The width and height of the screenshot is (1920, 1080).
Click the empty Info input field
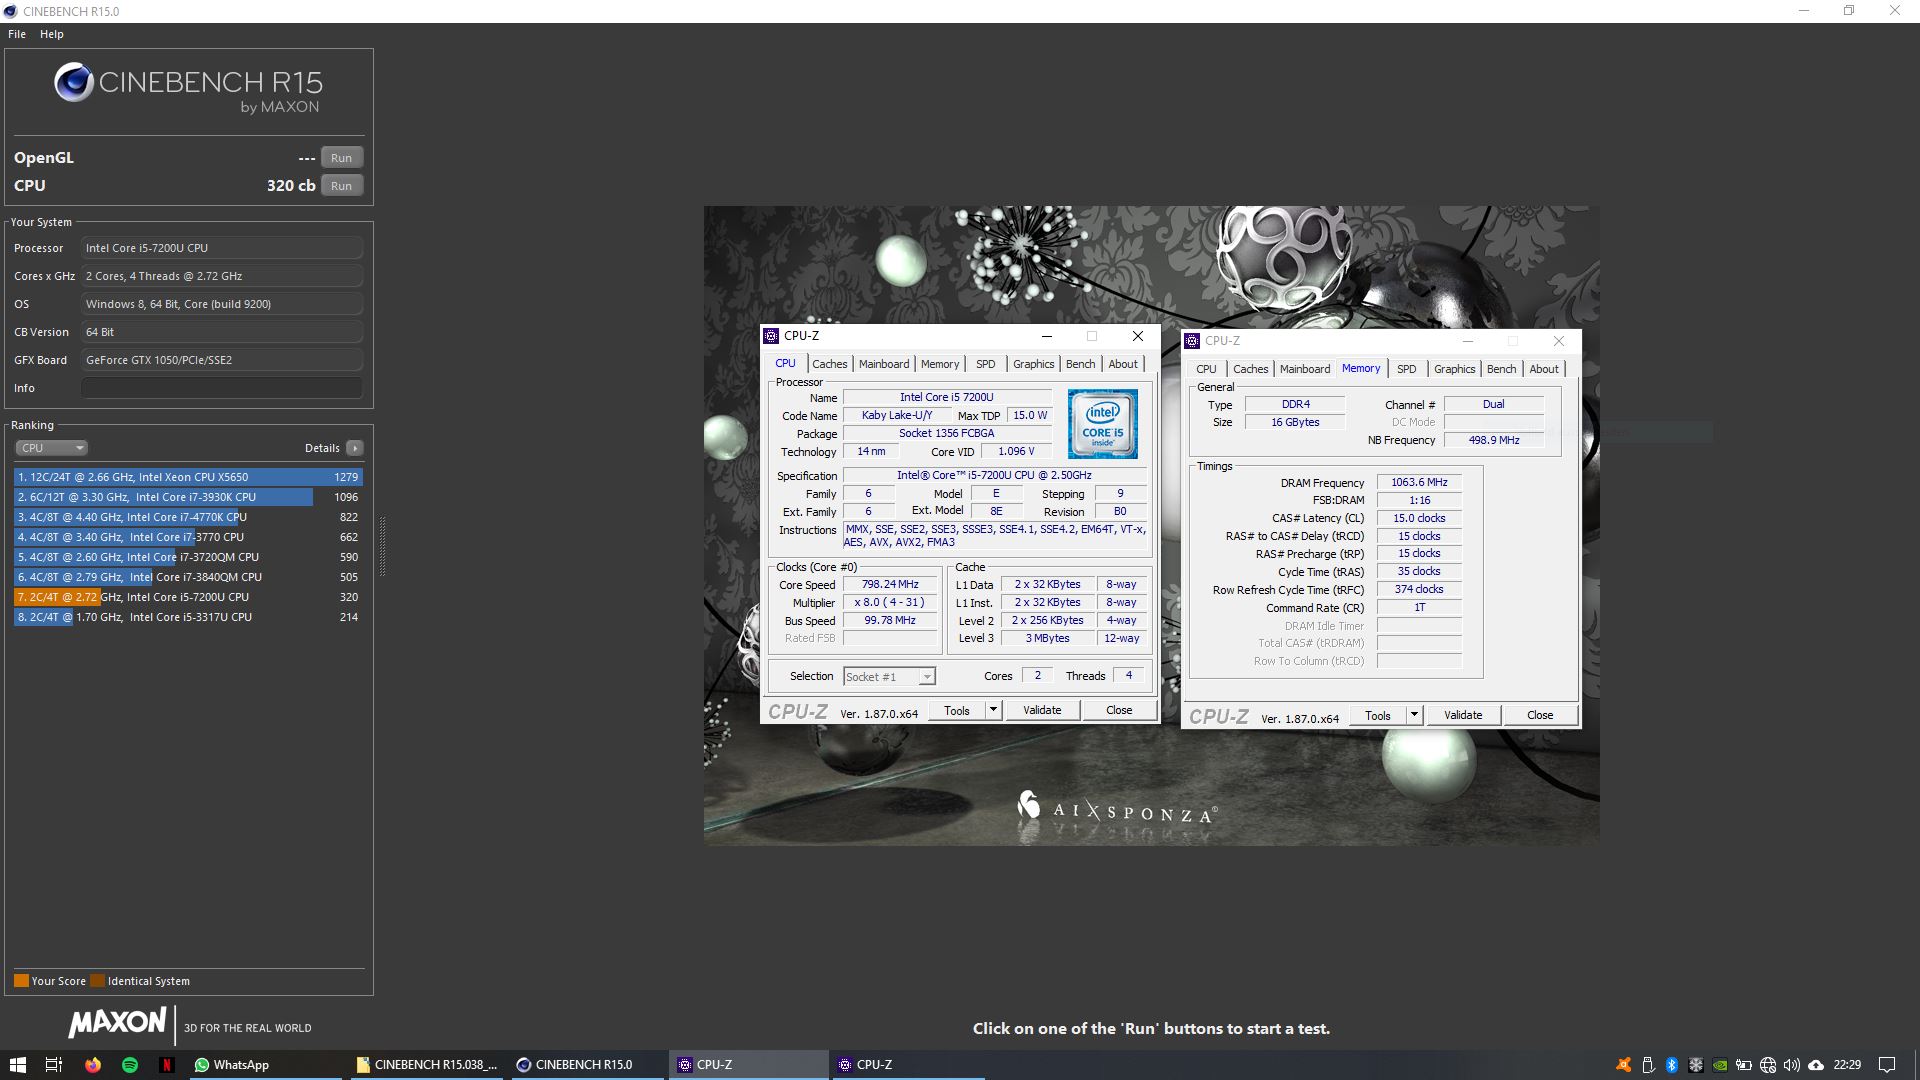click(x=222, y=388)
